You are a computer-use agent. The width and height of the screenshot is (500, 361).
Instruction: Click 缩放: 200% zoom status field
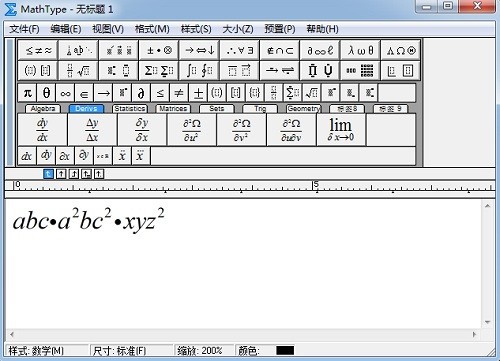[x=204, y=350]
